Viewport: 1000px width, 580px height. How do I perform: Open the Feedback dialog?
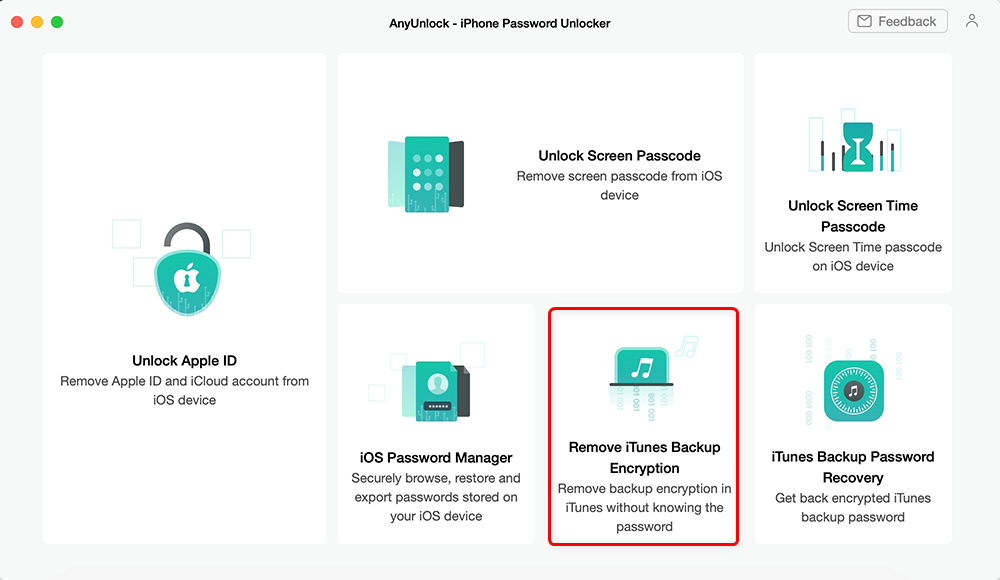point(897,20)
